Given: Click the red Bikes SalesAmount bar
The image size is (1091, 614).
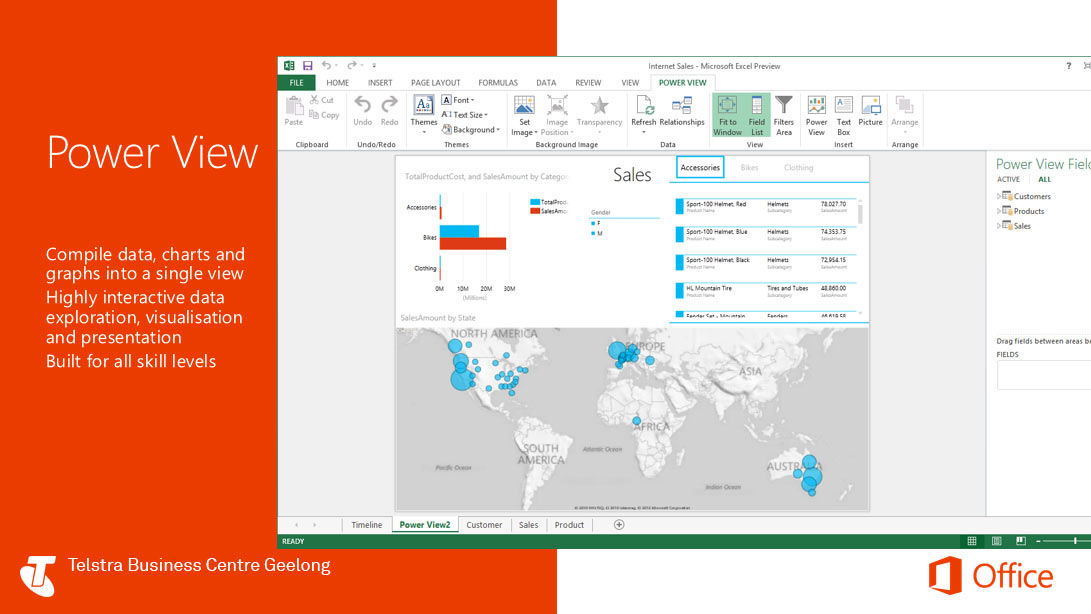Looking at the screenshot, I should (x=472, y=244).
